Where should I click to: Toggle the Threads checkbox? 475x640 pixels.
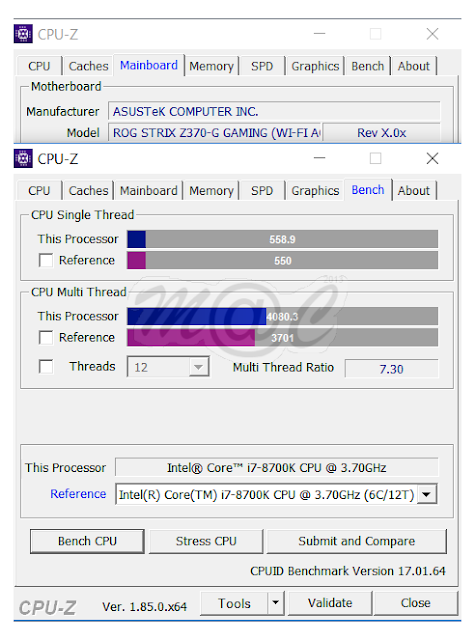coord(46,367)
